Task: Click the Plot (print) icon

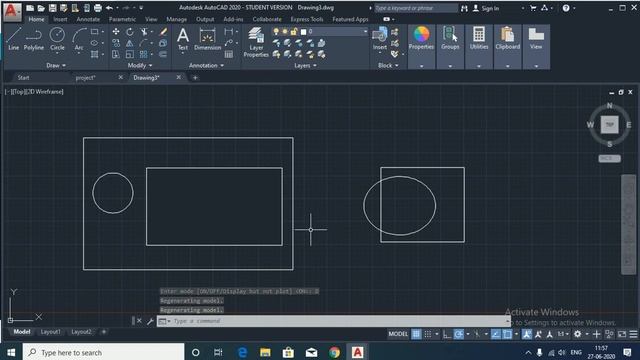Action: 98,8
